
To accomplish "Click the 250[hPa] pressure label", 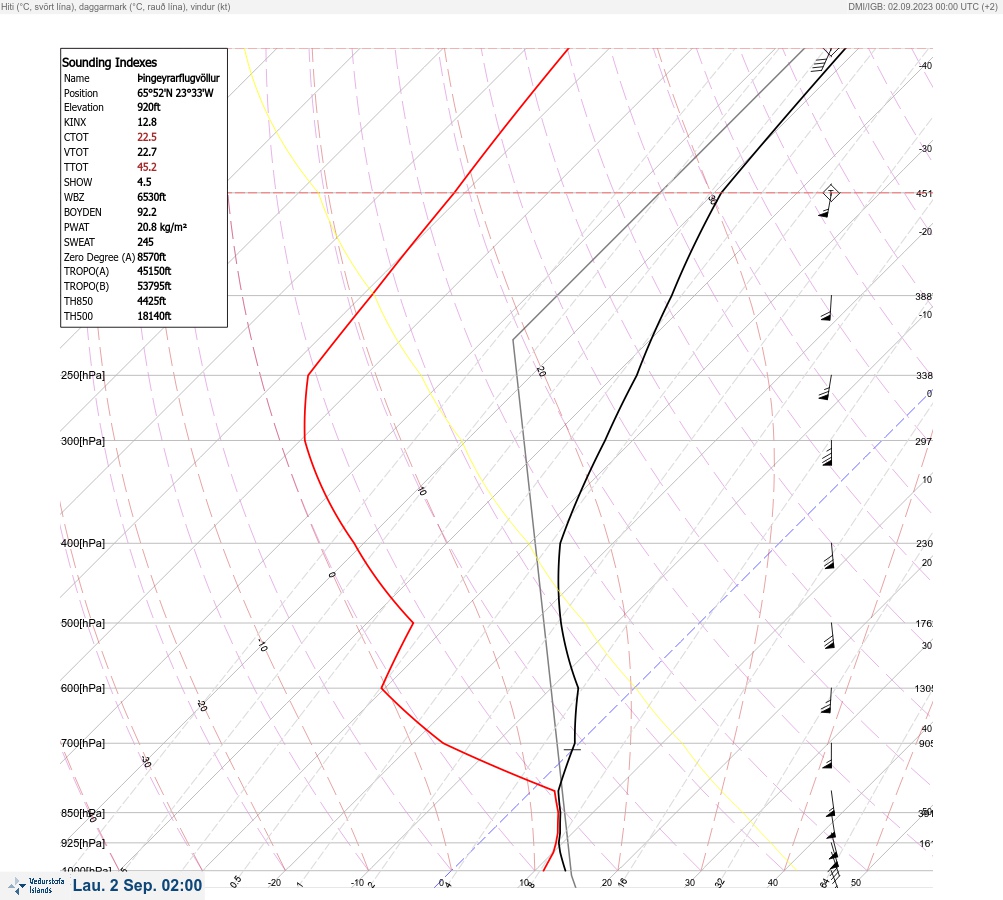I will (83, 375).
